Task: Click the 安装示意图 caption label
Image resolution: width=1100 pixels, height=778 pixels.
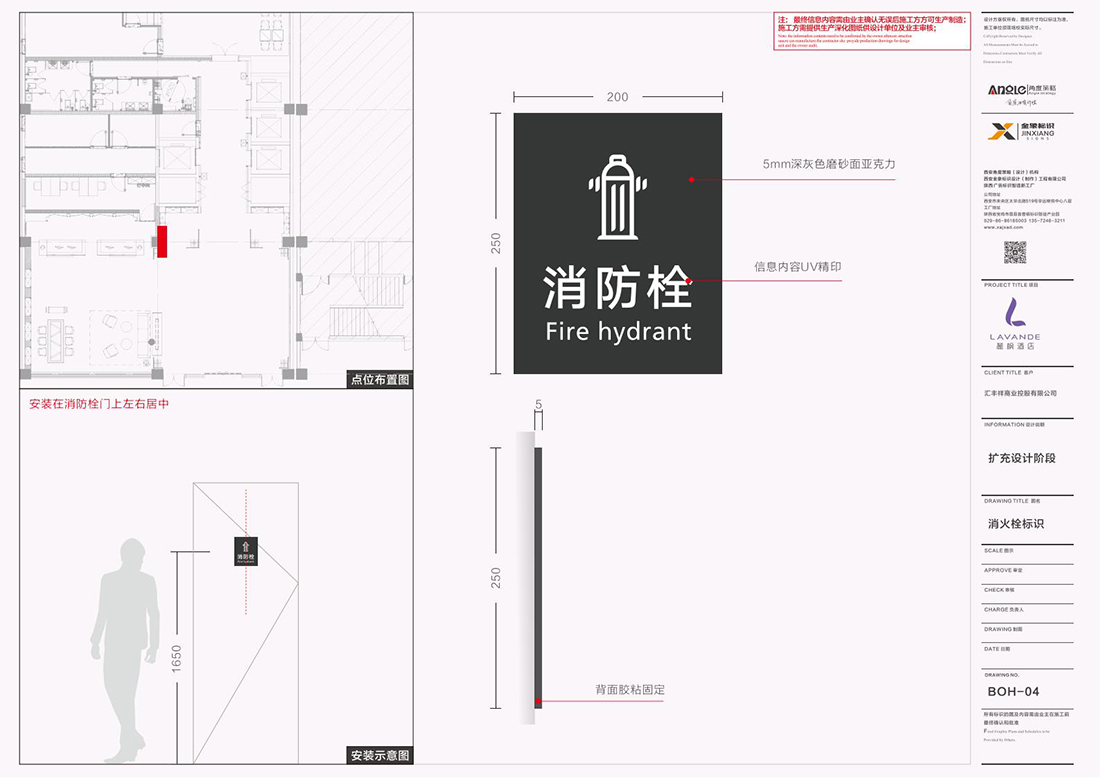Action: [x=380, y=755]
